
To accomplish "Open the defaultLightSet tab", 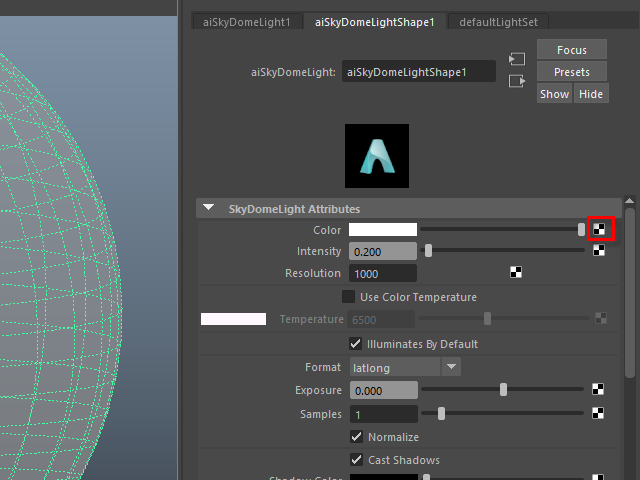I will coord(496,21).
